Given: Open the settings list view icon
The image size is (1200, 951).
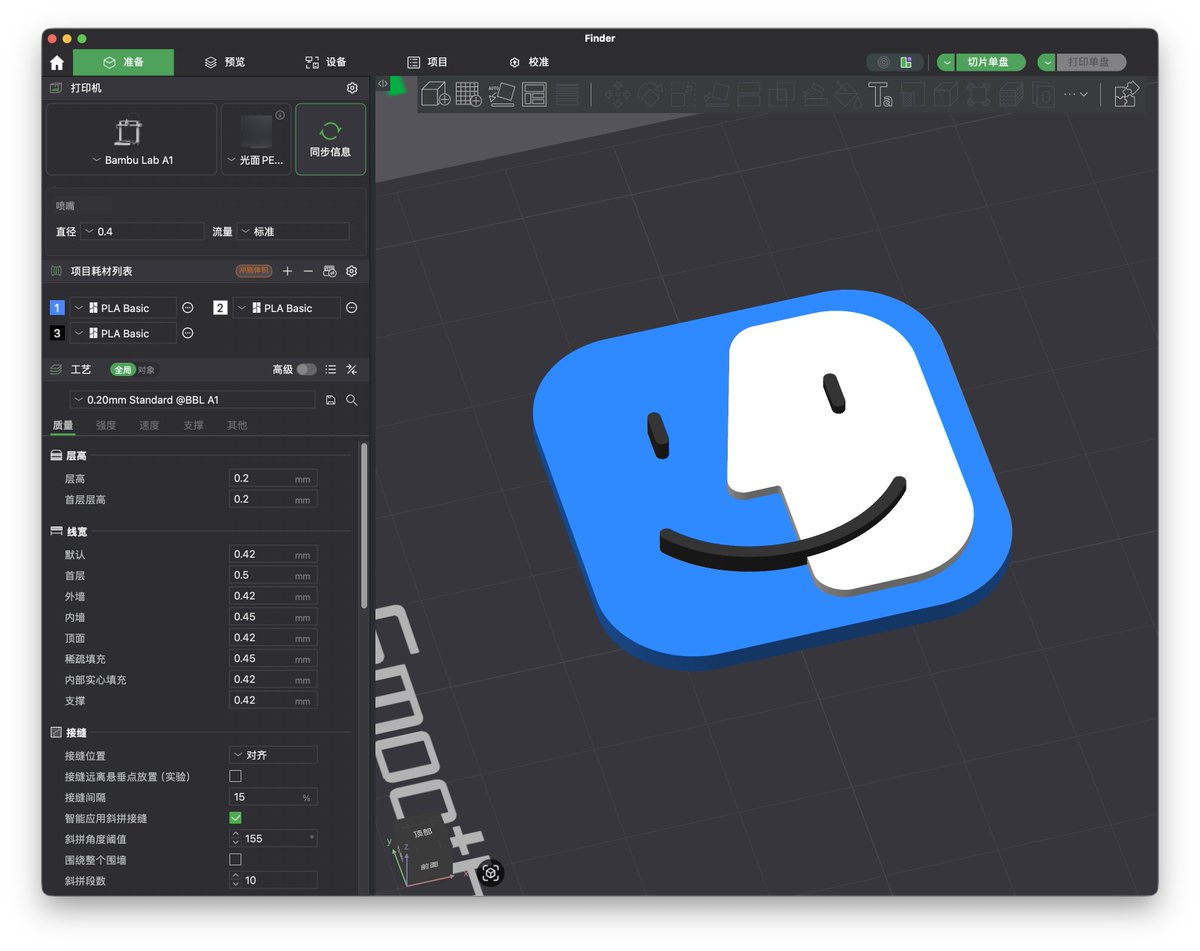Looking at the screenshot, I should pyautogui.click(x=331, y=369).
